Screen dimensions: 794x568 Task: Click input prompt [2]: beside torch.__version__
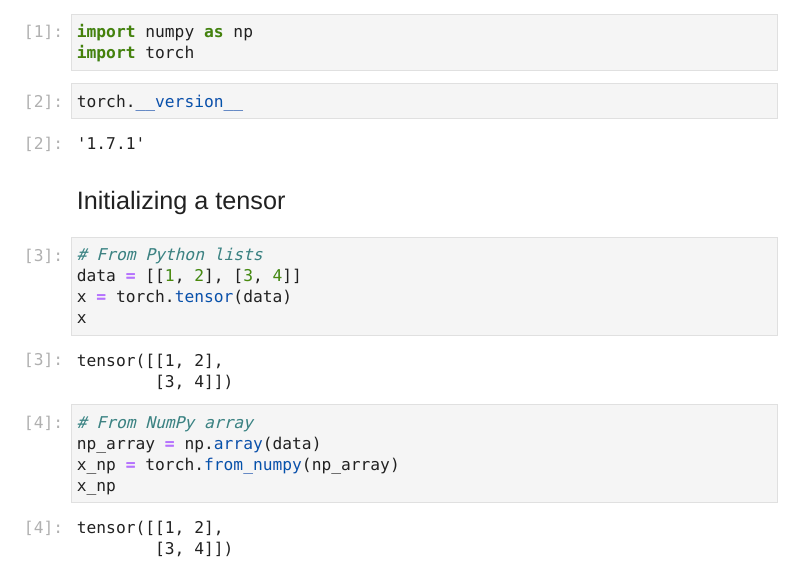coord(44,101)
